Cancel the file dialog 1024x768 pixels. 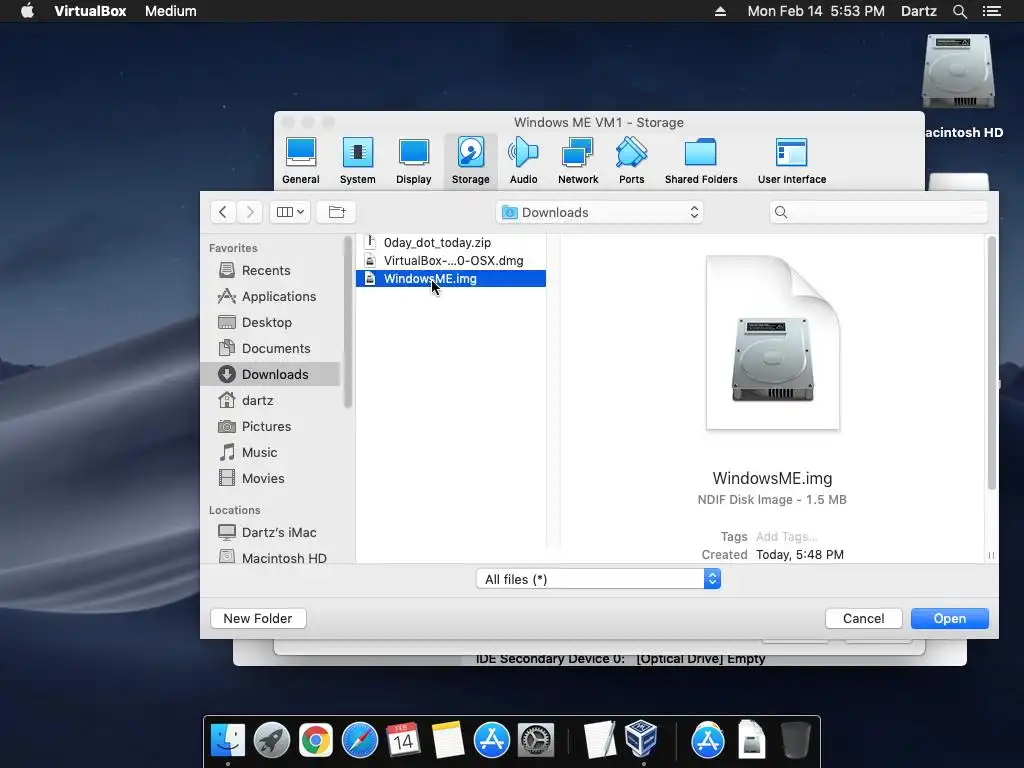coord(863,618)
